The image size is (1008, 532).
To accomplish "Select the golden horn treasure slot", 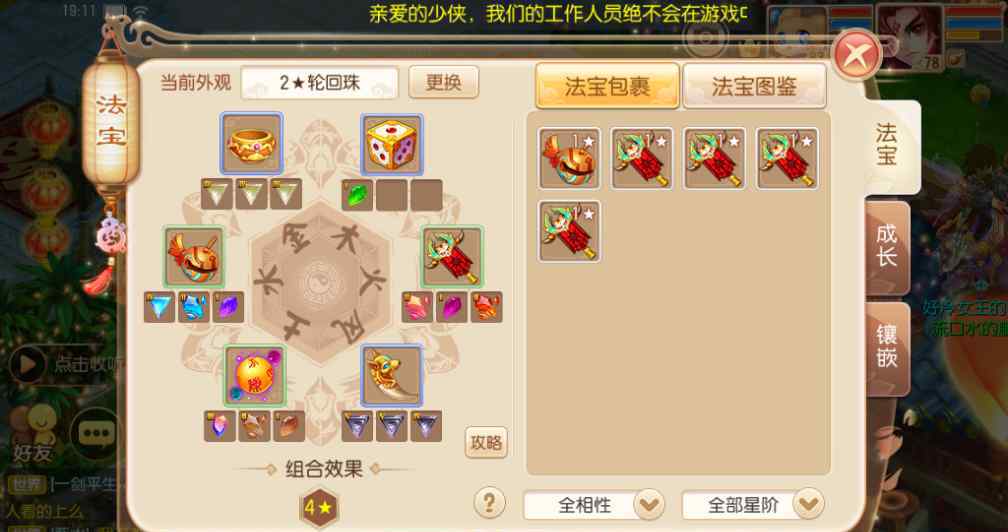I will click(x=392, y=376).
